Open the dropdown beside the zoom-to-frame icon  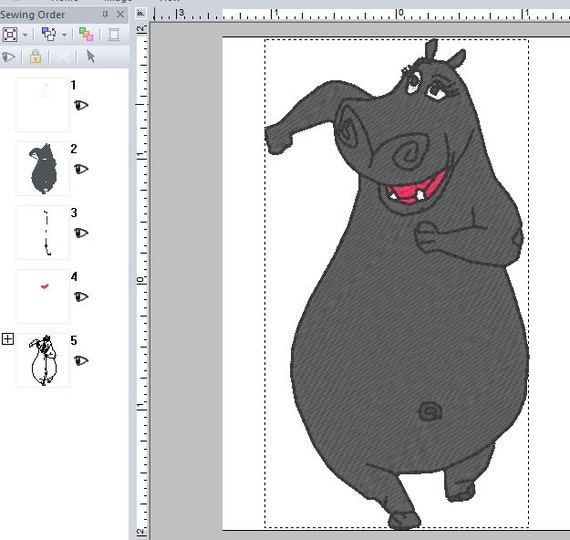(25, 35)
